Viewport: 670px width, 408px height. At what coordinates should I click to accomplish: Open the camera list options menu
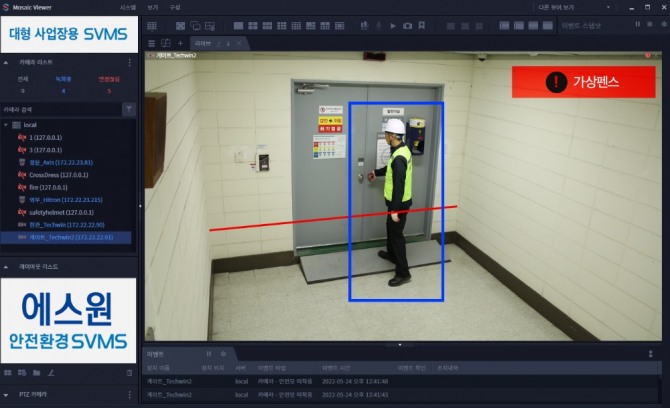[129, 62]
